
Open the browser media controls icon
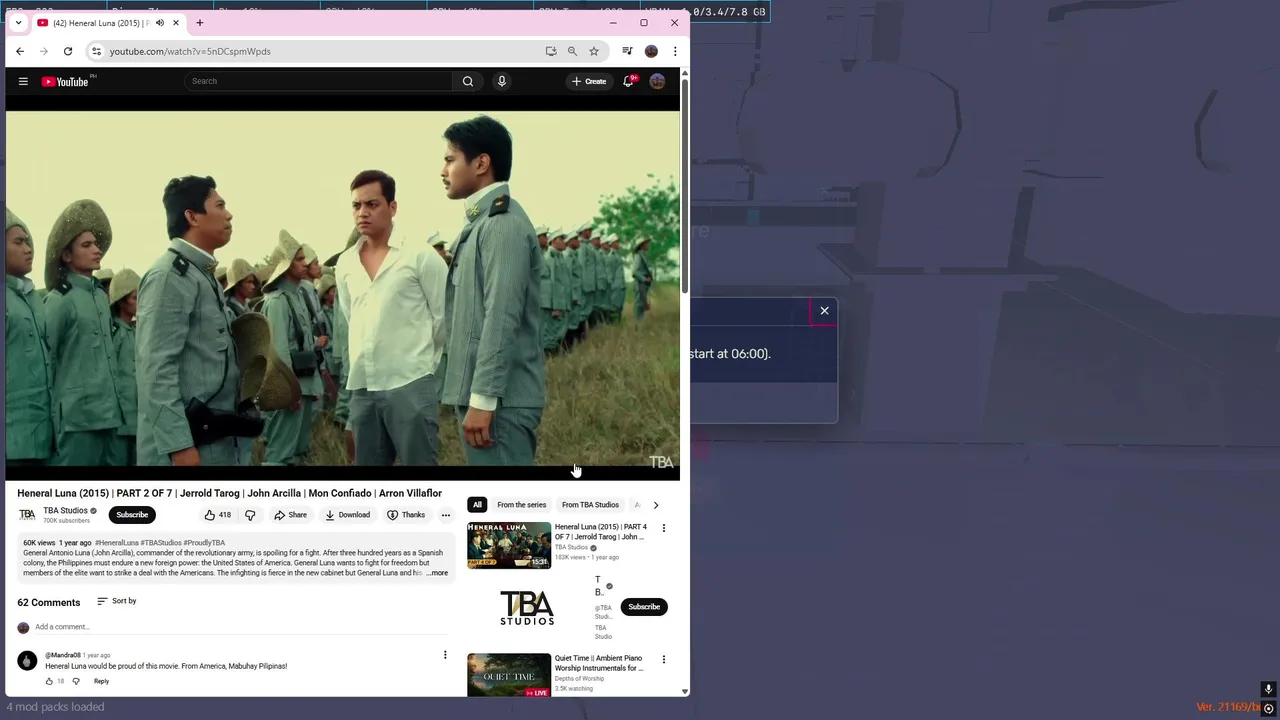(627, 51)
